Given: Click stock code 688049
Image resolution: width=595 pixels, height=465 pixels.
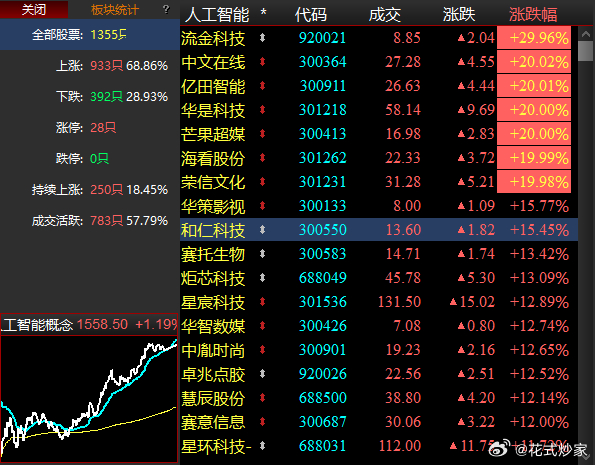Looking at the screenshot, I should [323, 278].
